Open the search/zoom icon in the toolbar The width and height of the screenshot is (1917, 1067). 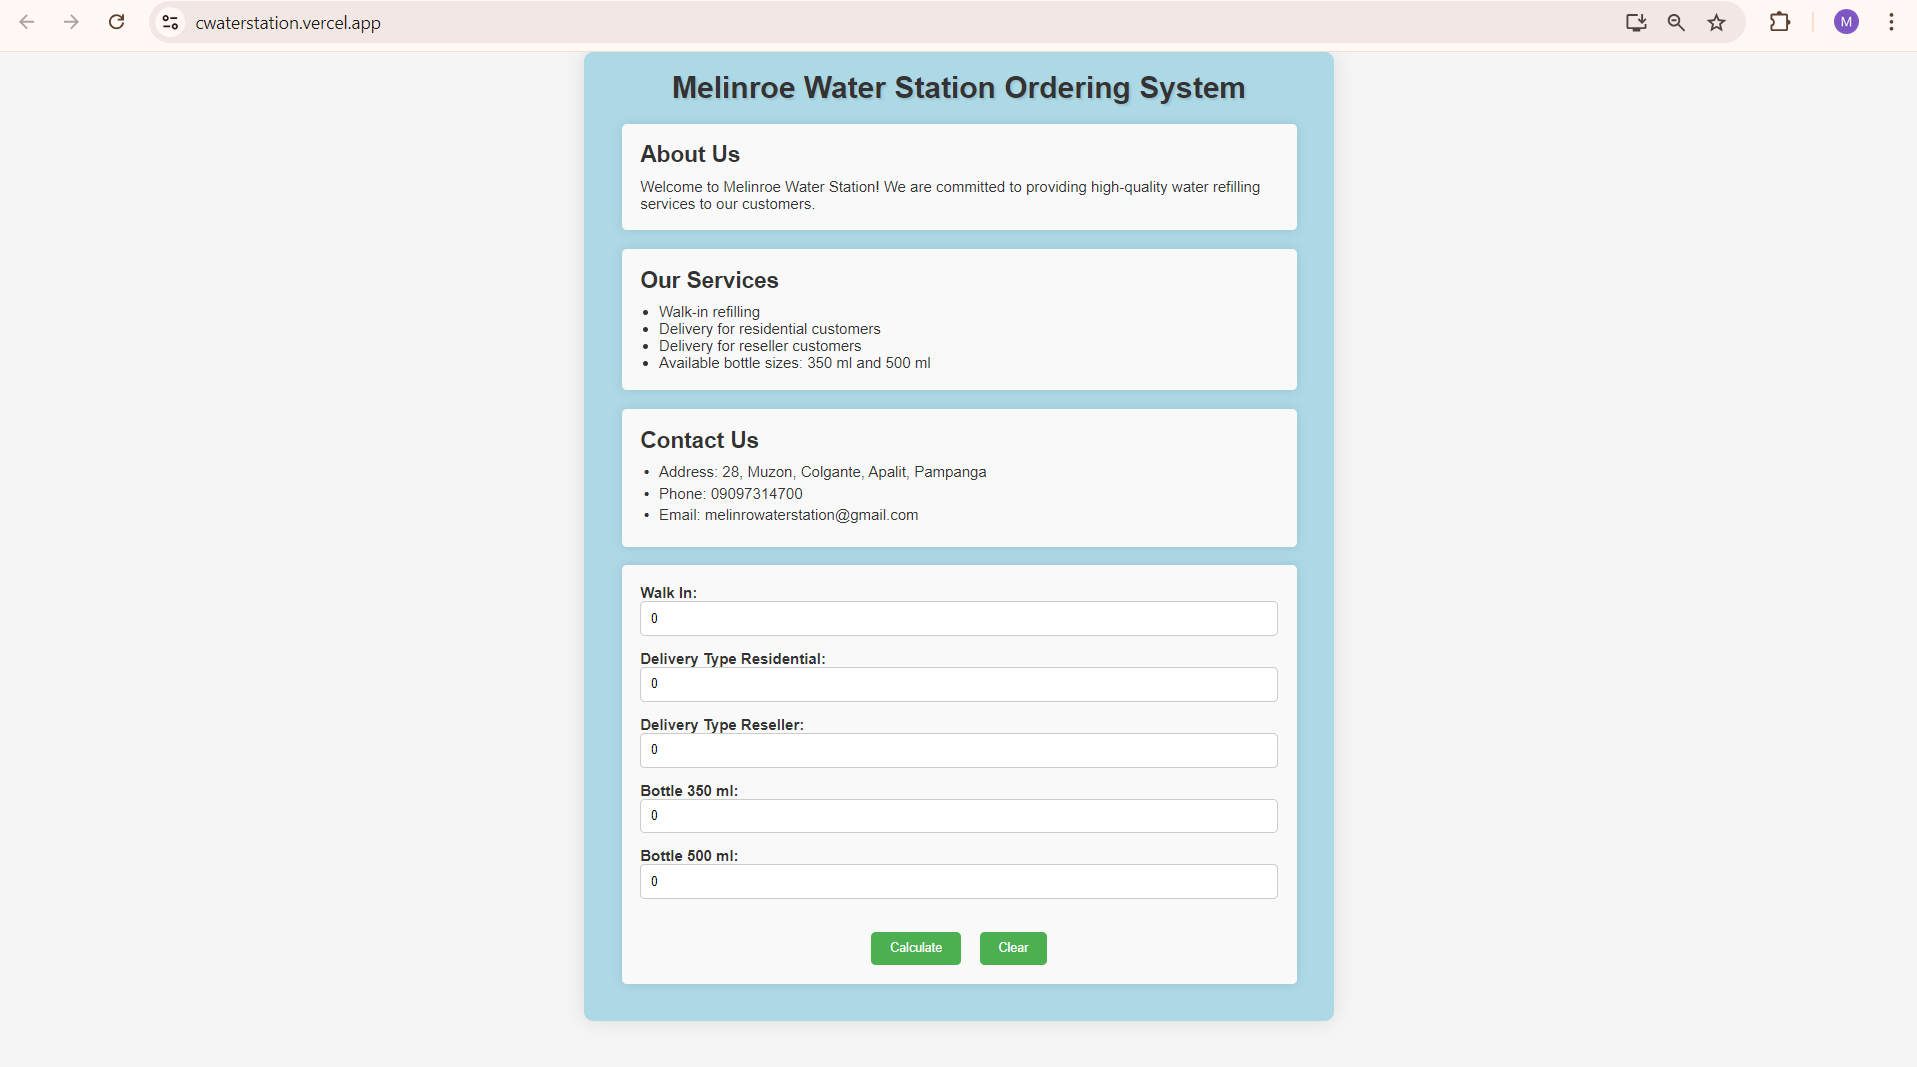click(x=1676, y=22)
